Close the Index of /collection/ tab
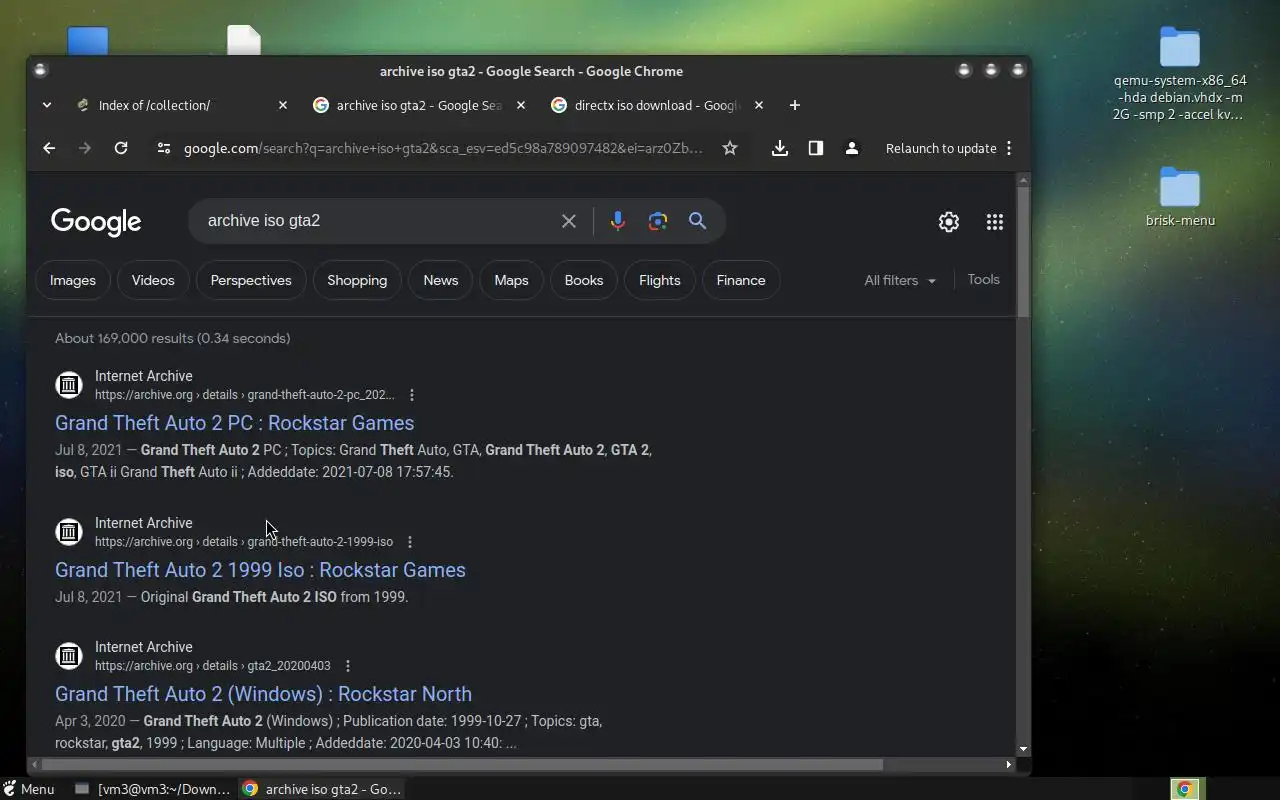This screenshot has width=1280, height=800. (283, 105)
